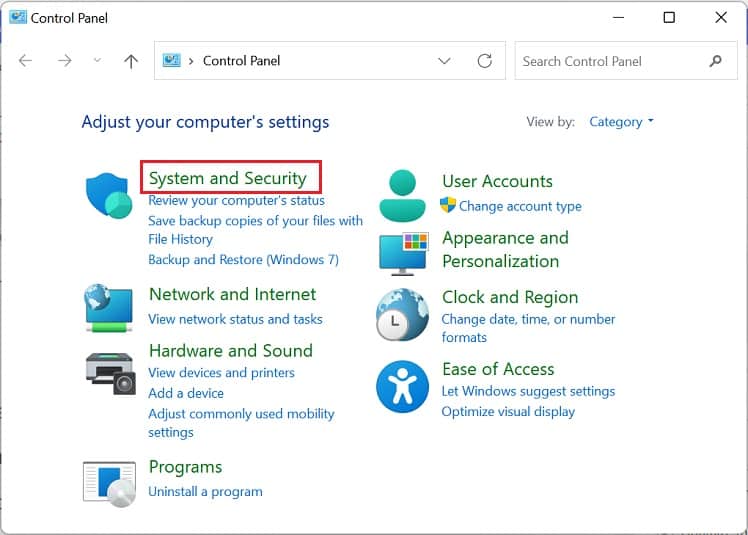The height and width of the screenshot is (535, 748).
Task: Select View network status and tasks
Action: 235,319
